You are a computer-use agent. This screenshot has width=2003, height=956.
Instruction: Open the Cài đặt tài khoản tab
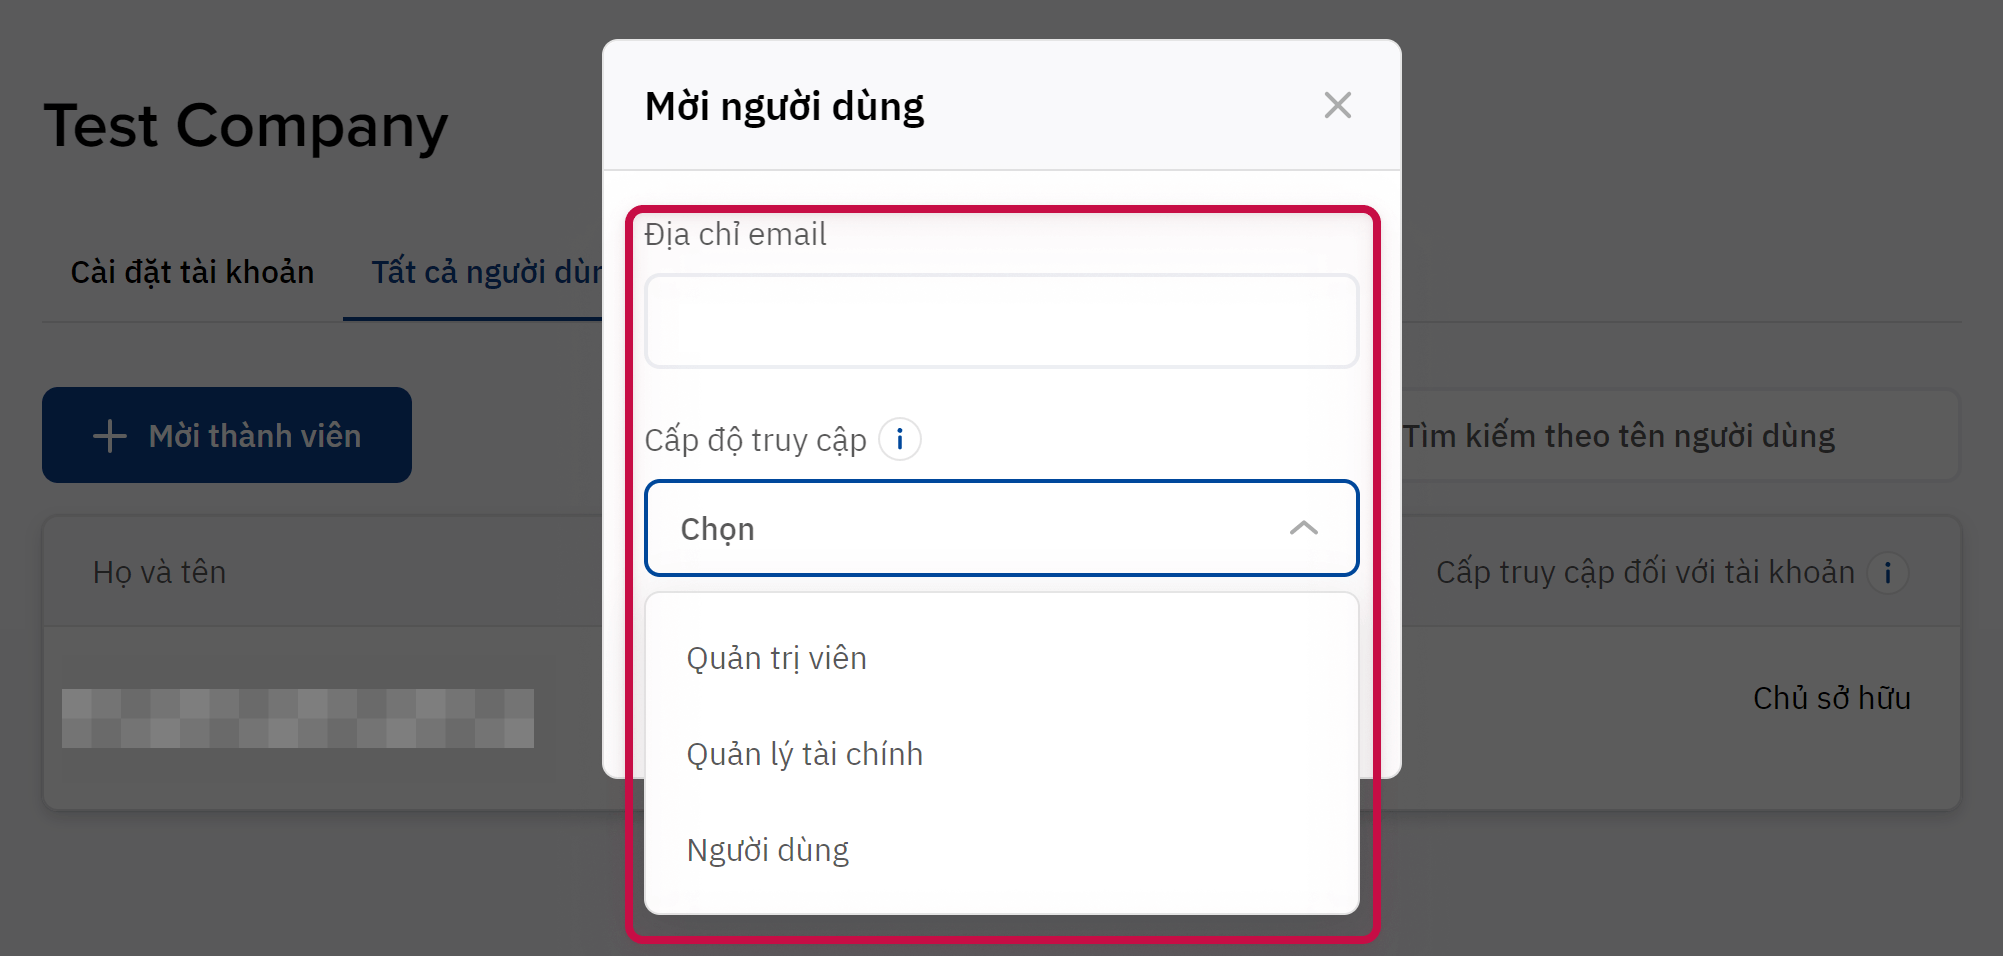click(x=192, y=272)
